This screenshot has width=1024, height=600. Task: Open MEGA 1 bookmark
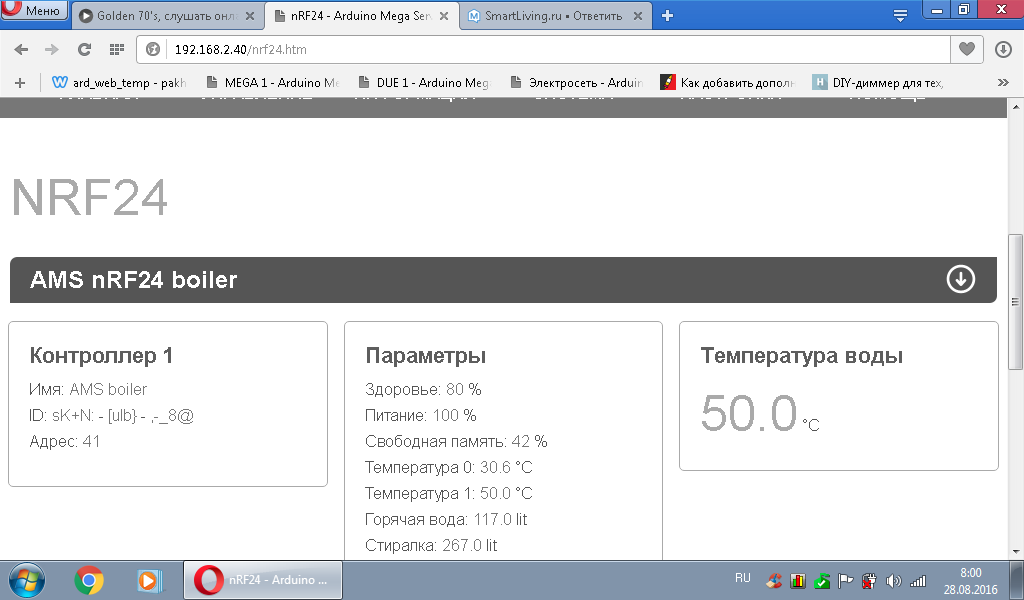pos(272,82)
